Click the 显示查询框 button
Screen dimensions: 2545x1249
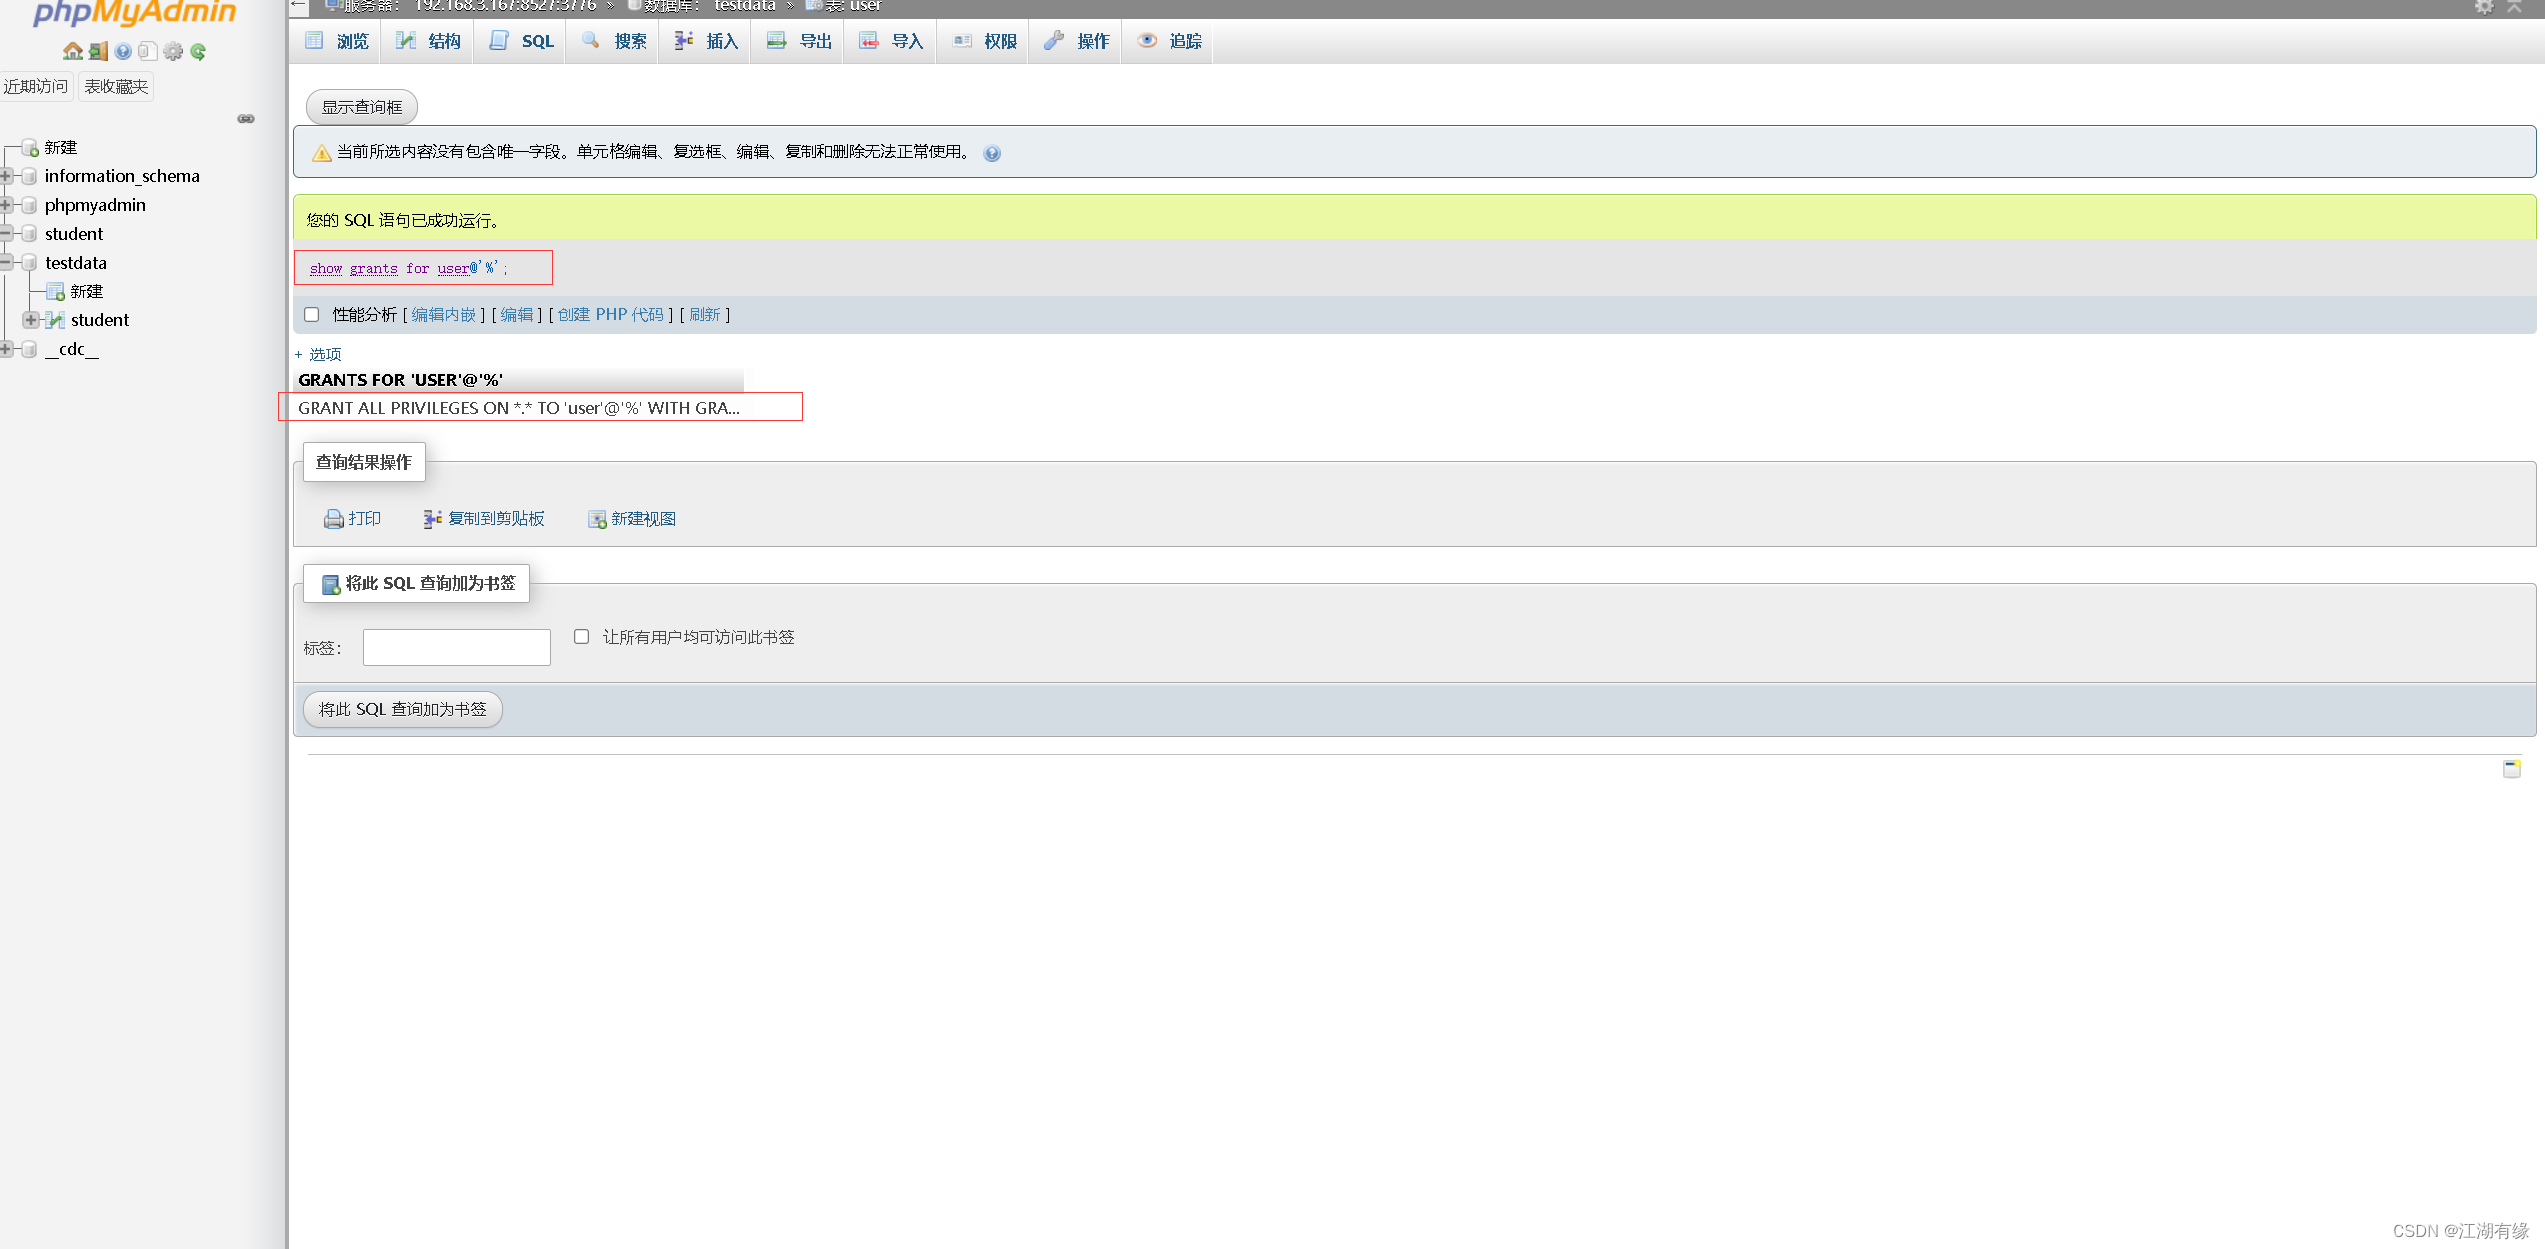[362, 107]
